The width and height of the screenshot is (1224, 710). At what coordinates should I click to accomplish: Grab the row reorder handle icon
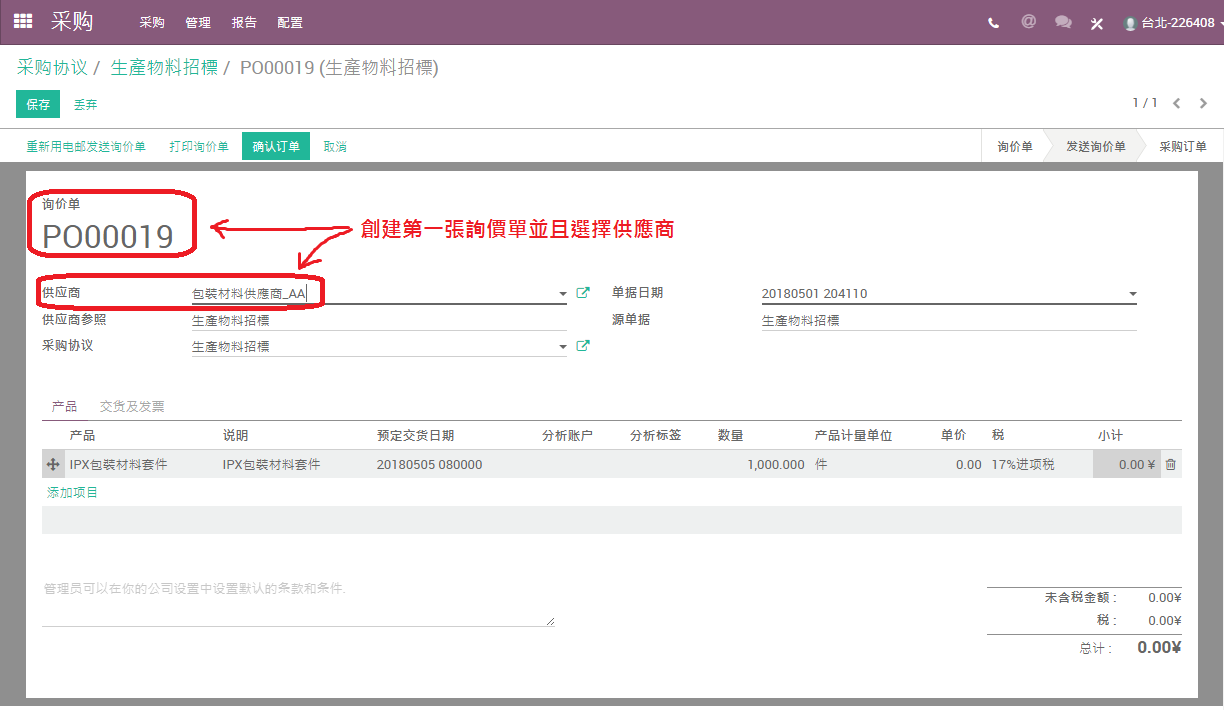[53, 464]
